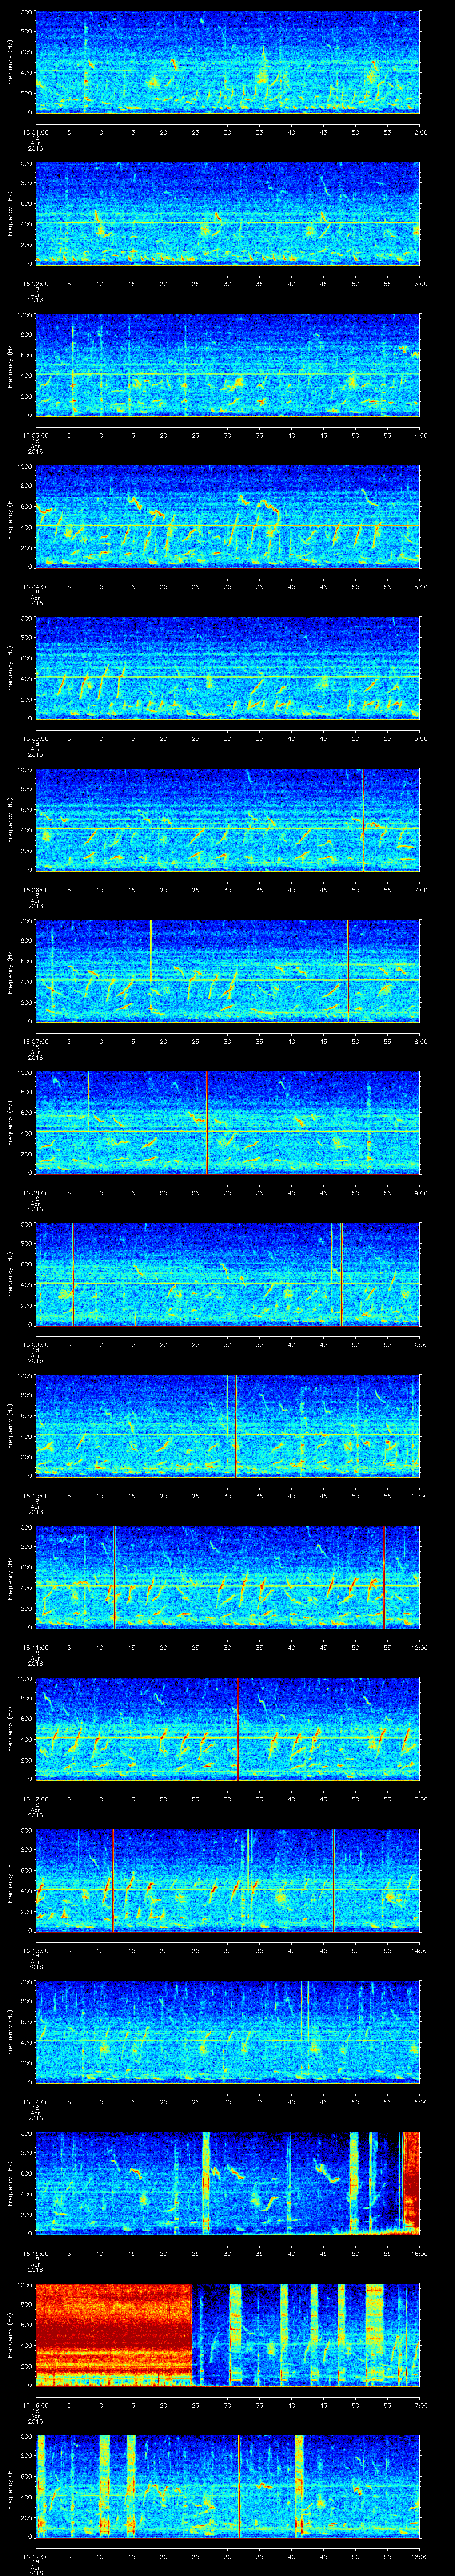Select the spectrogram panel starting at 15:05:00

228,668
